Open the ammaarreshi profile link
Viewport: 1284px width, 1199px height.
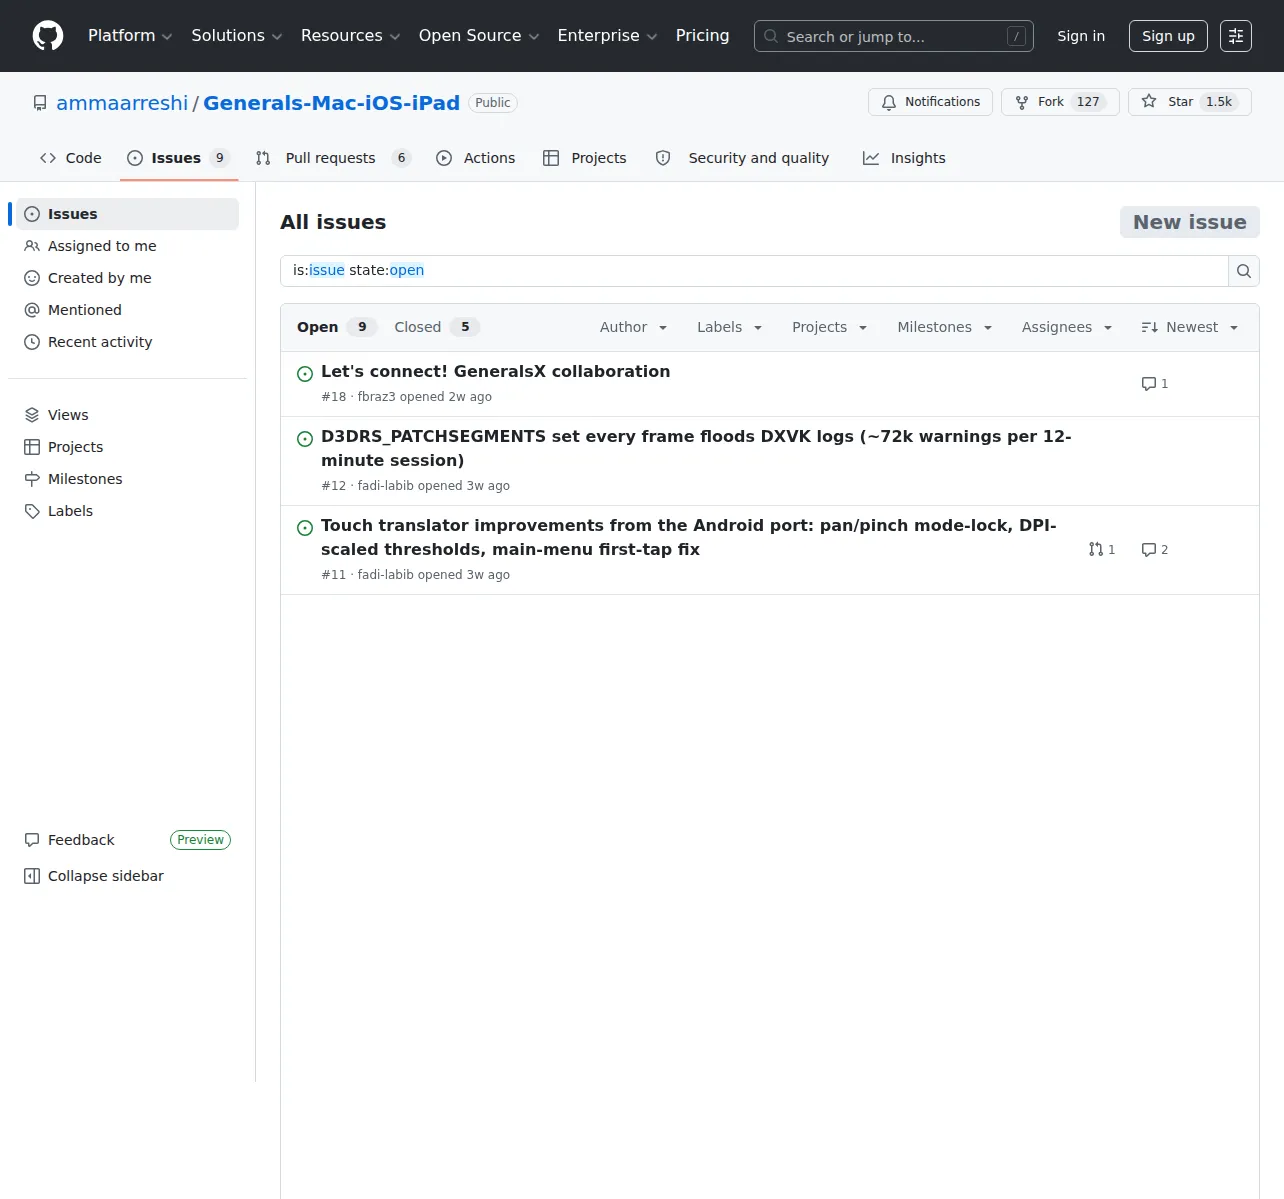122,103
